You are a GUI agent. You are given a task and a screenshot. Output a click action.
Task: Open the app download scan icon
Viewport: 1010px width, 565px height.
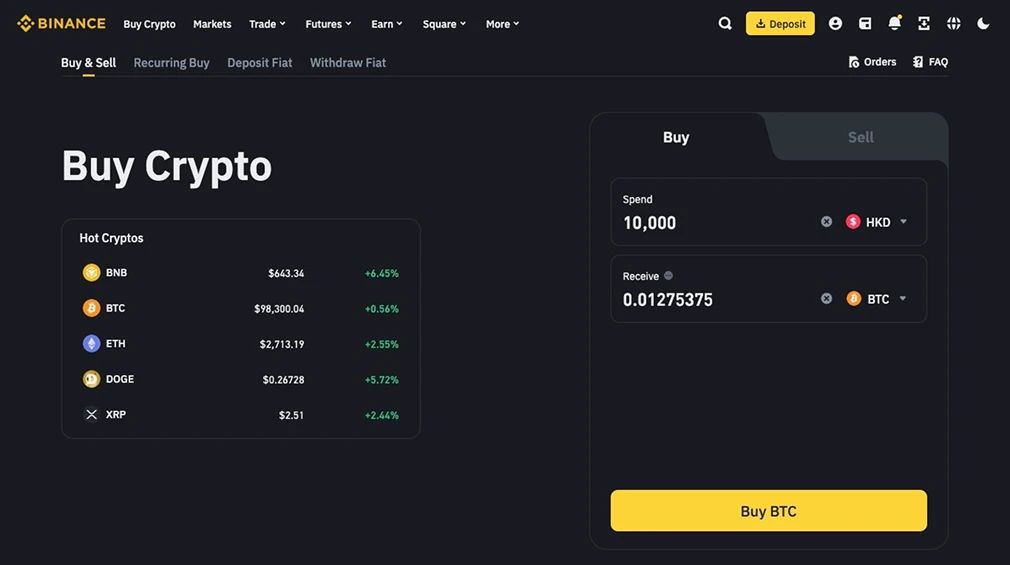pyautogui.click(x=924, y=24)
